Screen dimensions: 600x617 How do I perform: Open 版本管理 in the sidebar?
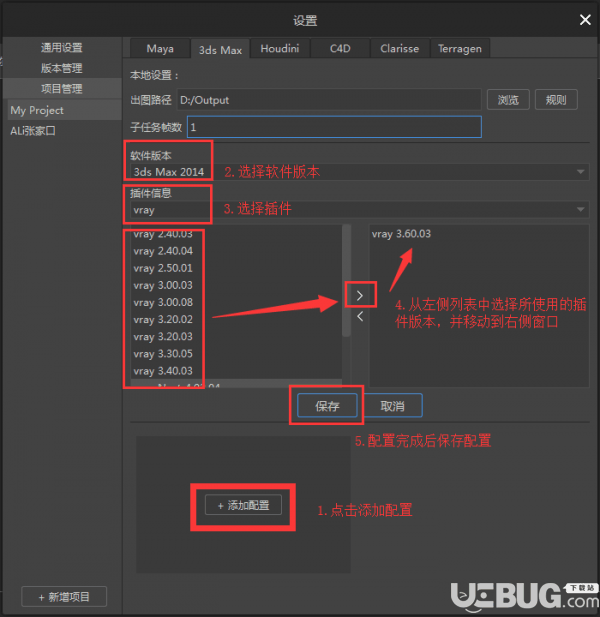pos(62,68)
